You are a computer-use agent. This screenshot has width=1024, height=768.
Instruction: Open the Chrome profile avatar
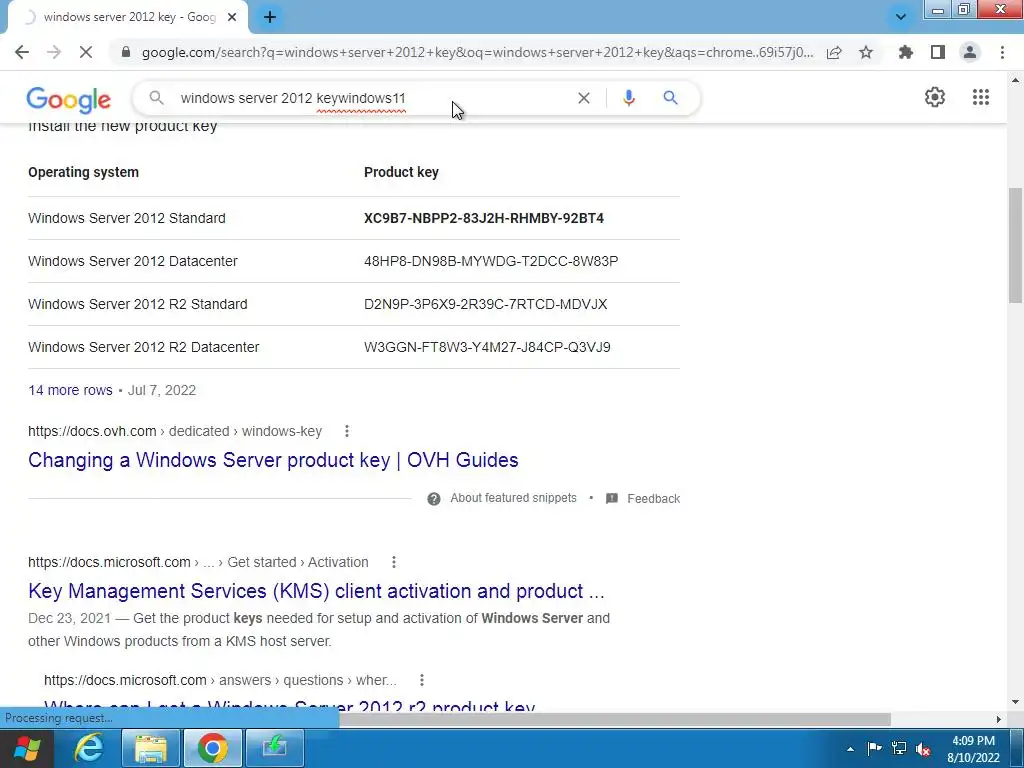(x=970, y=52)
